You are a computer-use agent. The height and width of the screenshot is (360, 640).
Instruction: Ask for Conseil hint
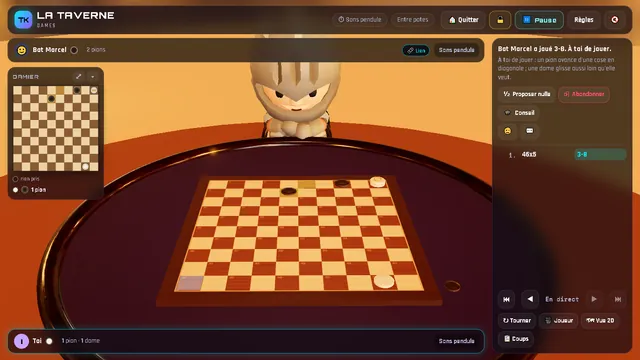coord(520,113)
